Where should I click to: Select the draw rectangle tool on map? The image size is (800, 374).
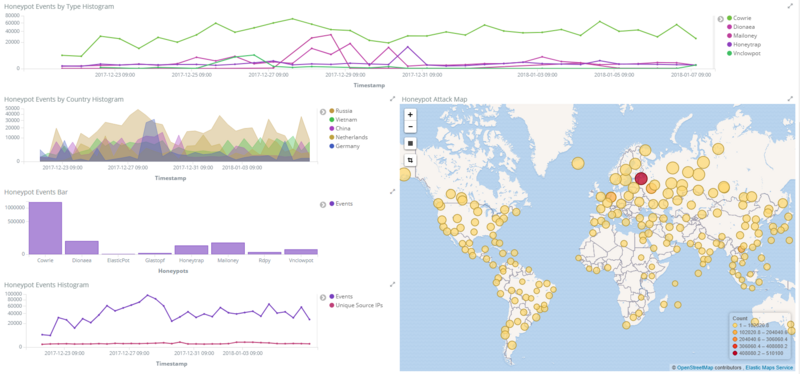[410, 143]
